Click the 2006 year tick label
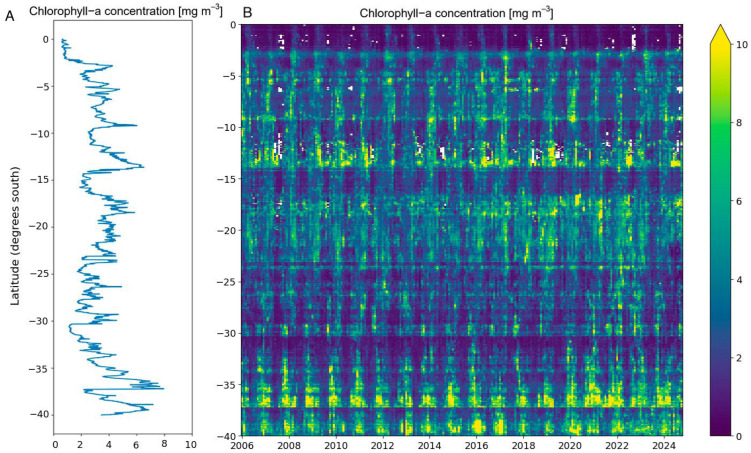This screenshot has width=751, height=453. click(x=242, y=445)
